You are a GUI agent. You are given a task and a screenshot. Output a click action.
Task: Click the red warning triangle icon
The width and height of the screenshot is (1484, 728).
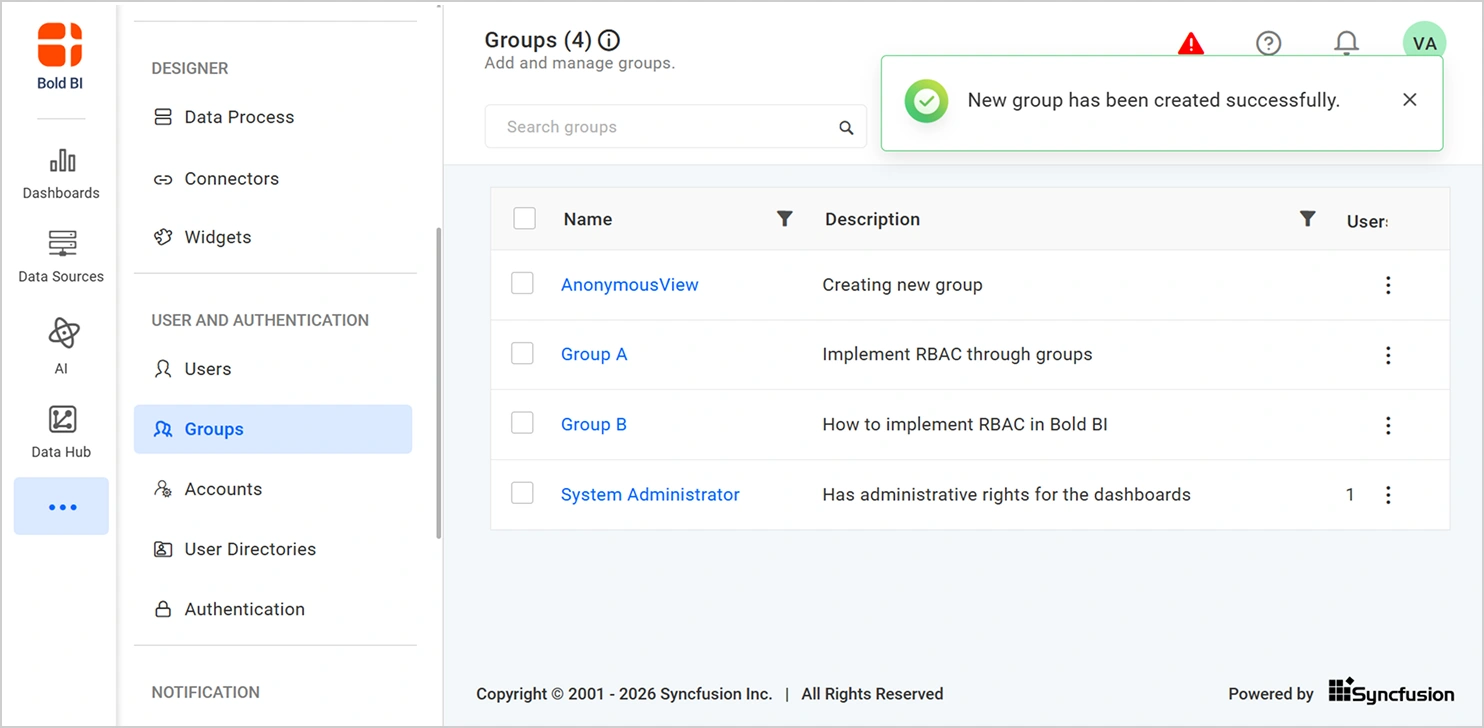point(1191,43)
